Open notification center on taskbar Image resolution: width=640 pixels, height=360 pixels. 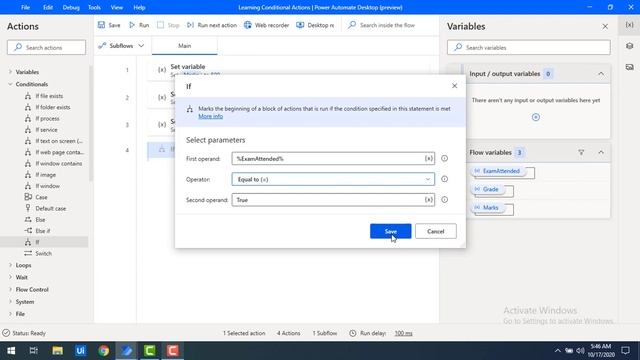pos(625,351)
